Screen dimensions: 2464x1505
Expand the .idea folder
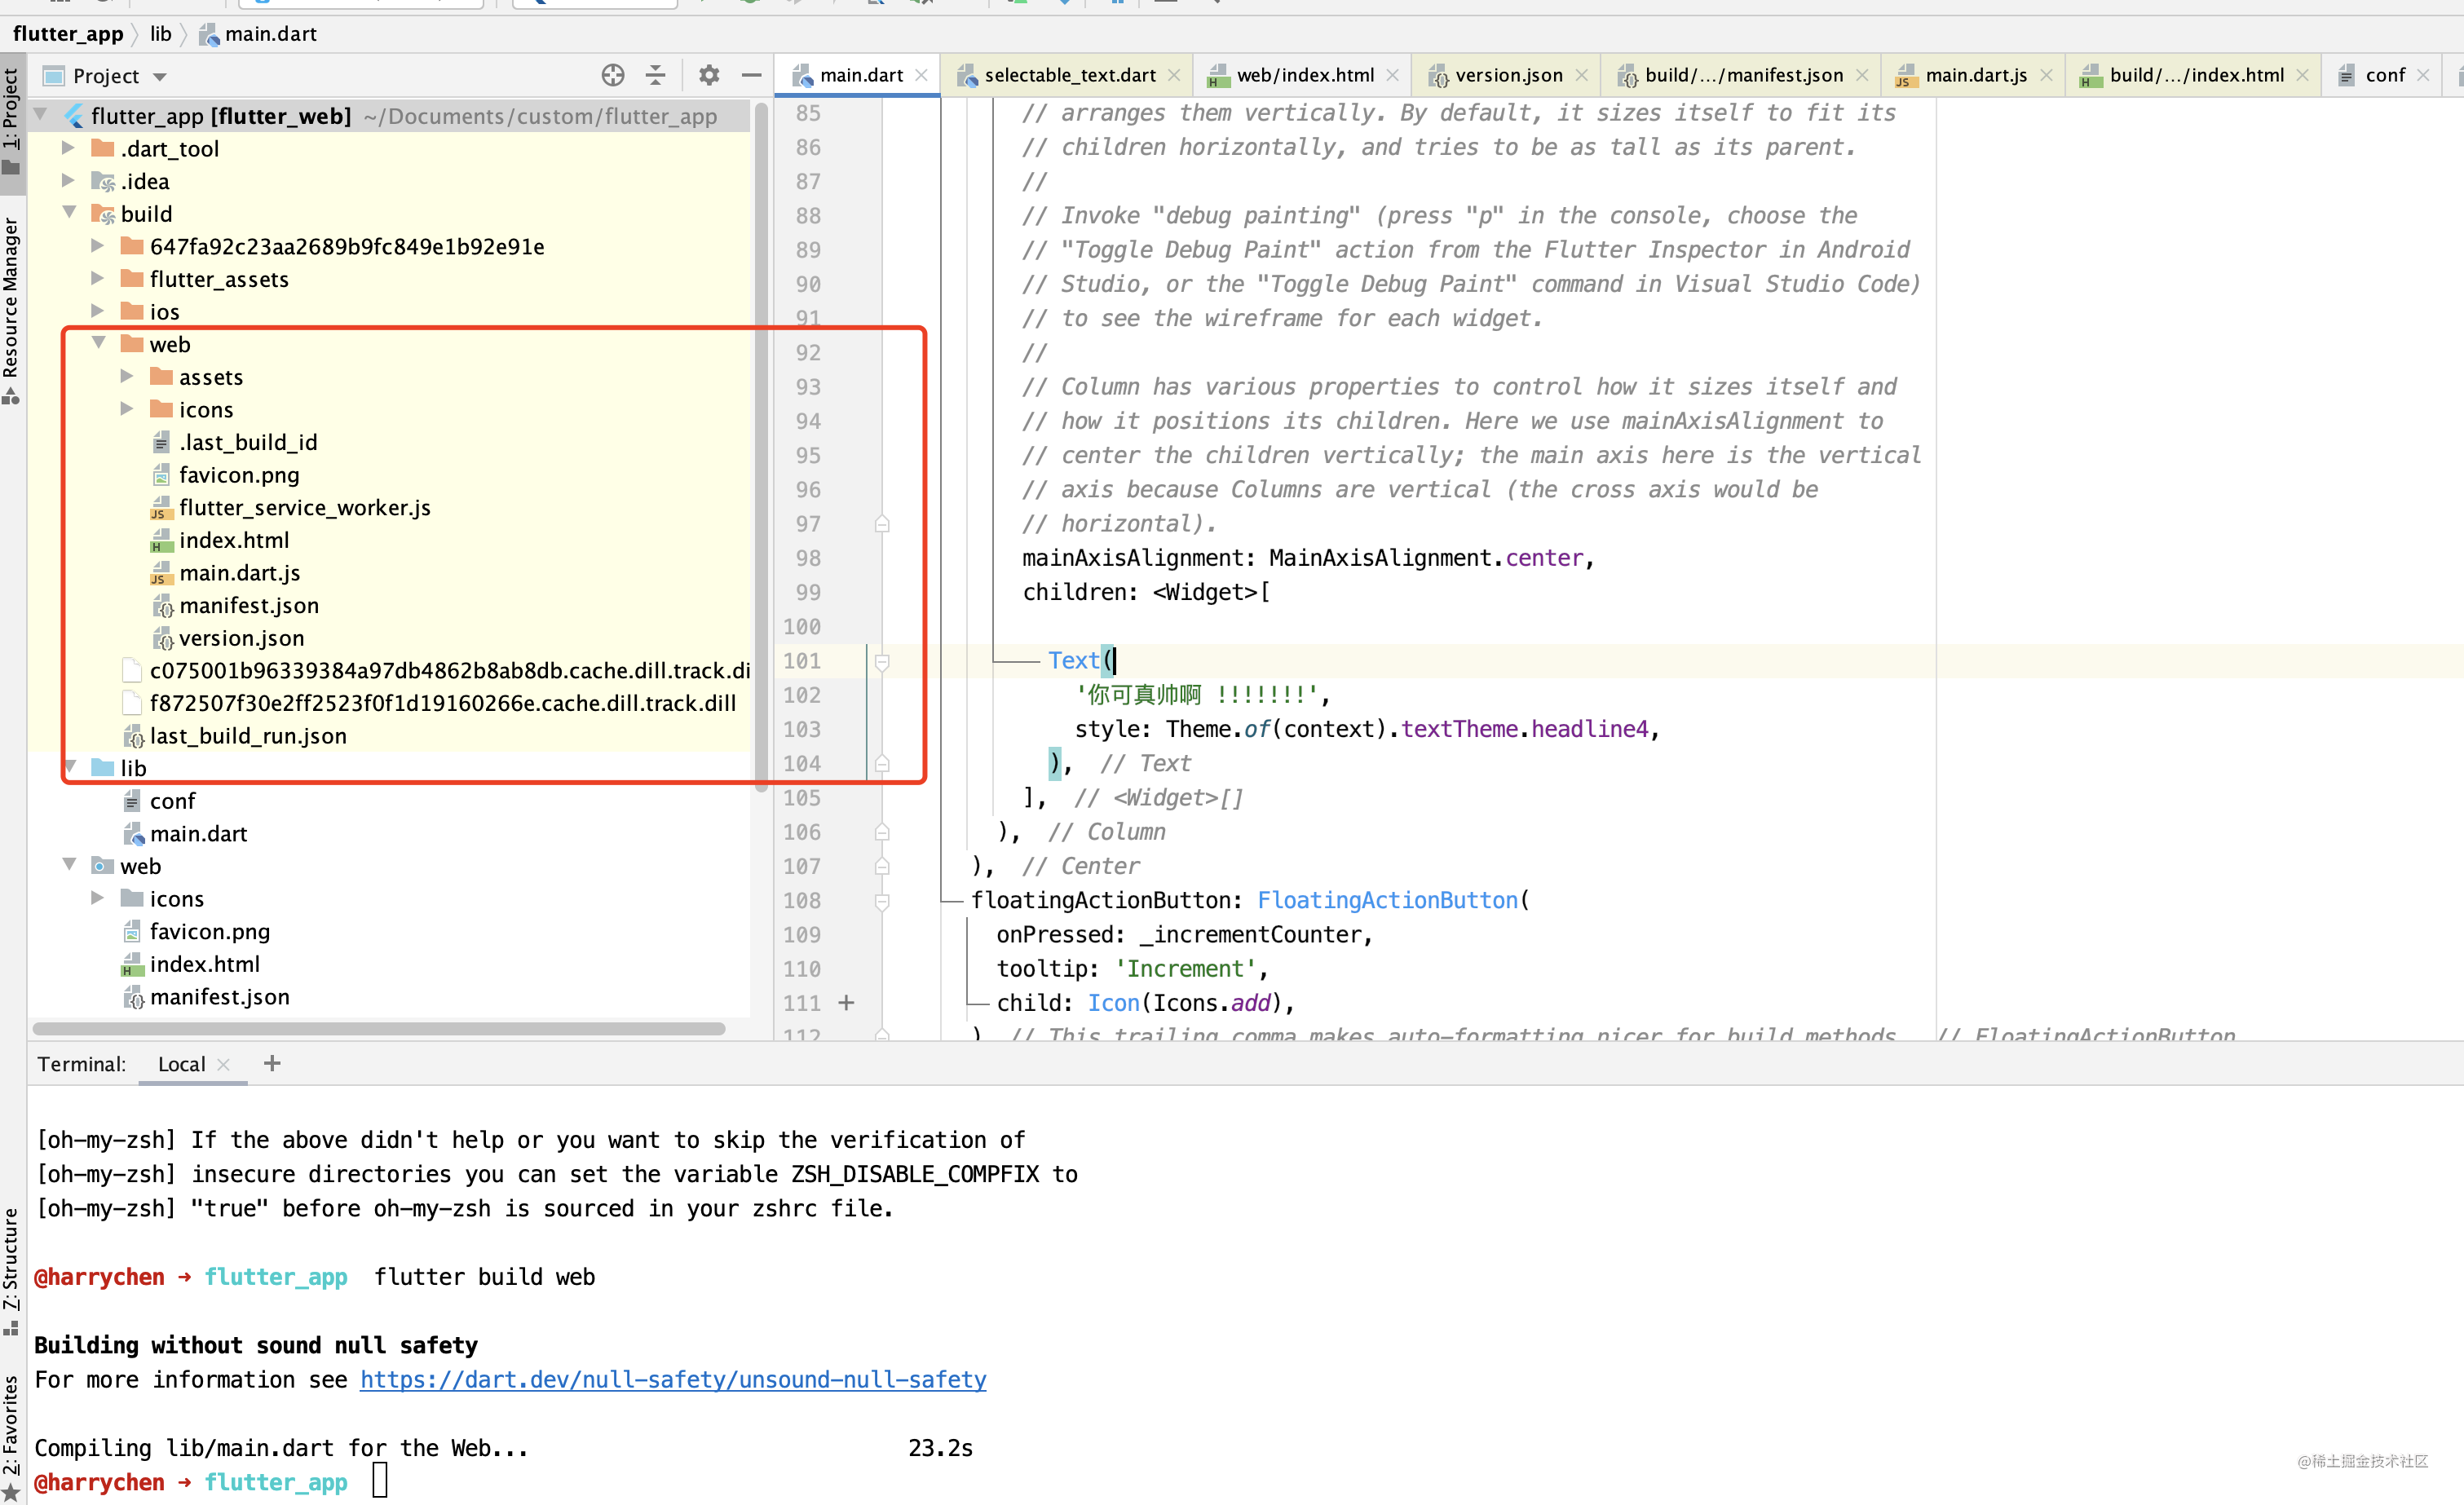tap(68, 181)
